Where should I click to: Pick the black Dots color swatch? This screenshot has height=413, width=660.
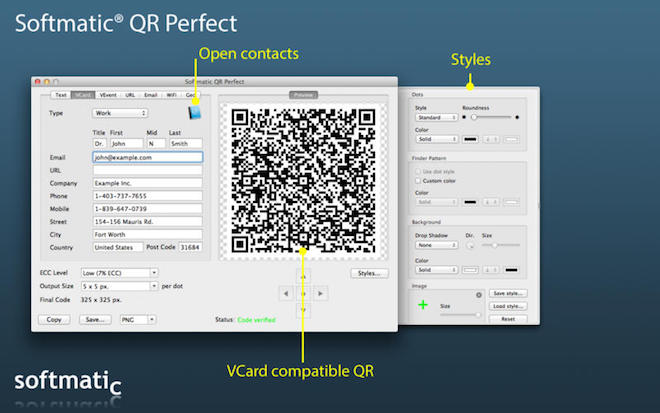(x=470, y=139)
